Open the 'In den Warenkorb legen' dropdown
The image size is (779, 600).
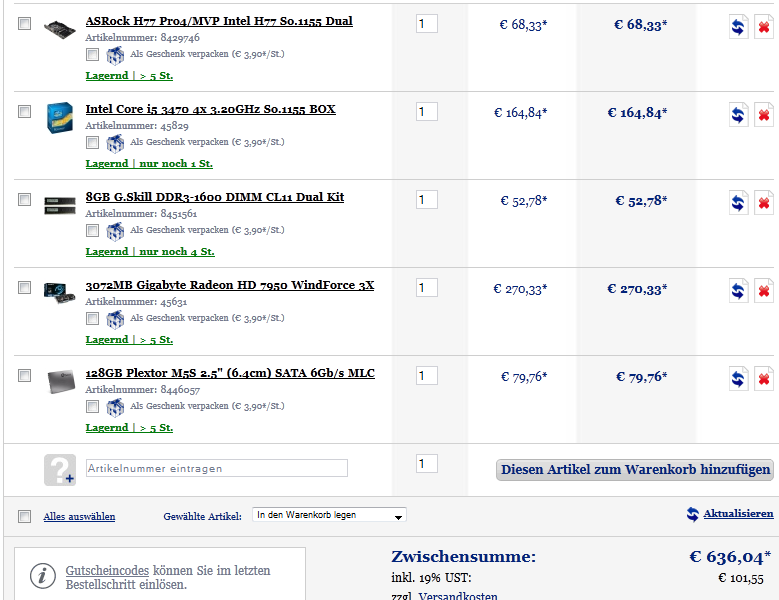(329, 515)
